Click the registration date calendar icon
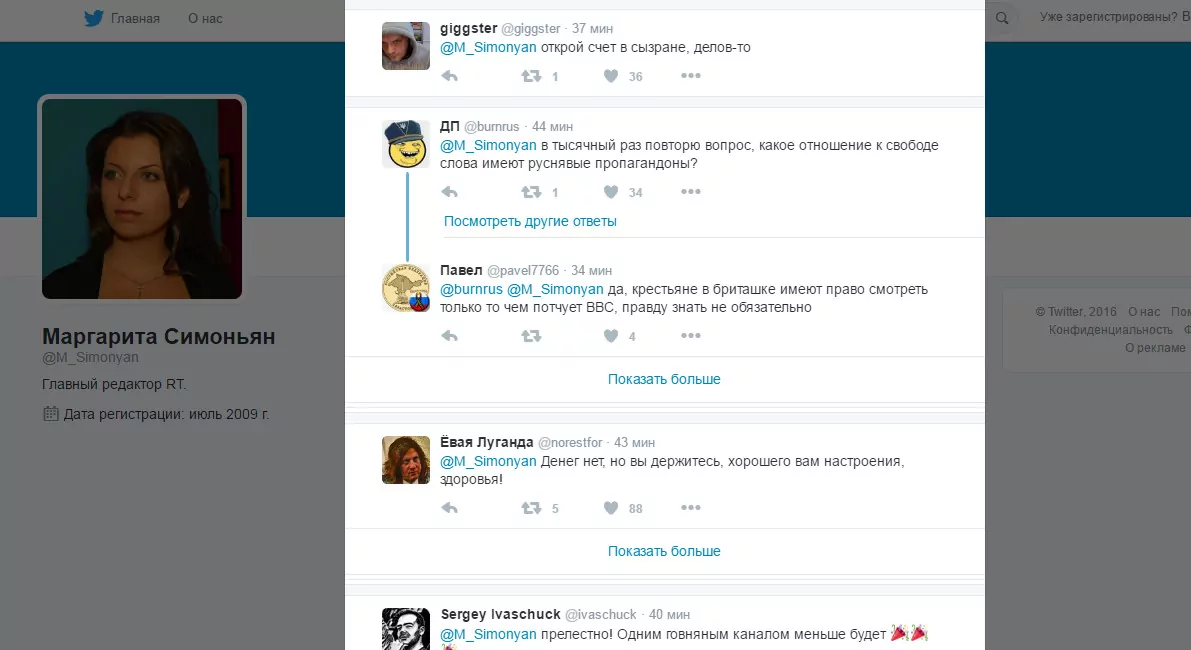1191x650 pixels. click(51, 414)
